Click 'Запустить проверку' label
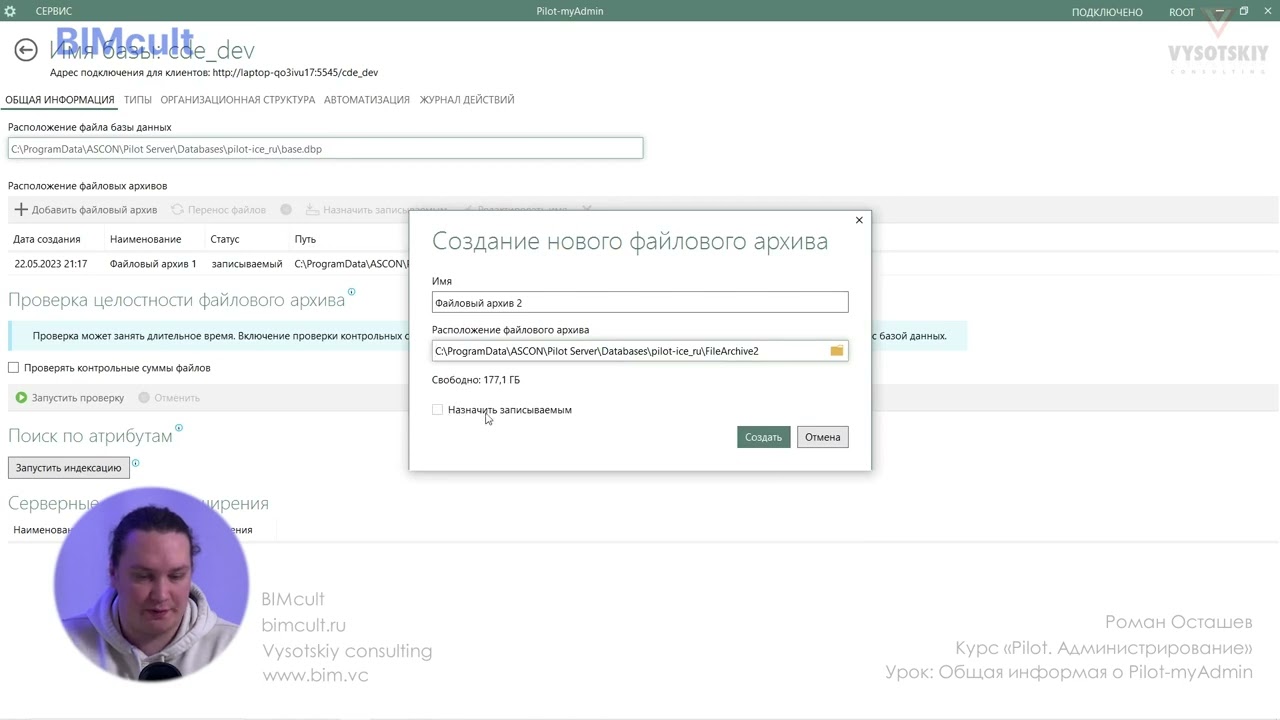Screen dimensions: 1280x720 [78, 398]
